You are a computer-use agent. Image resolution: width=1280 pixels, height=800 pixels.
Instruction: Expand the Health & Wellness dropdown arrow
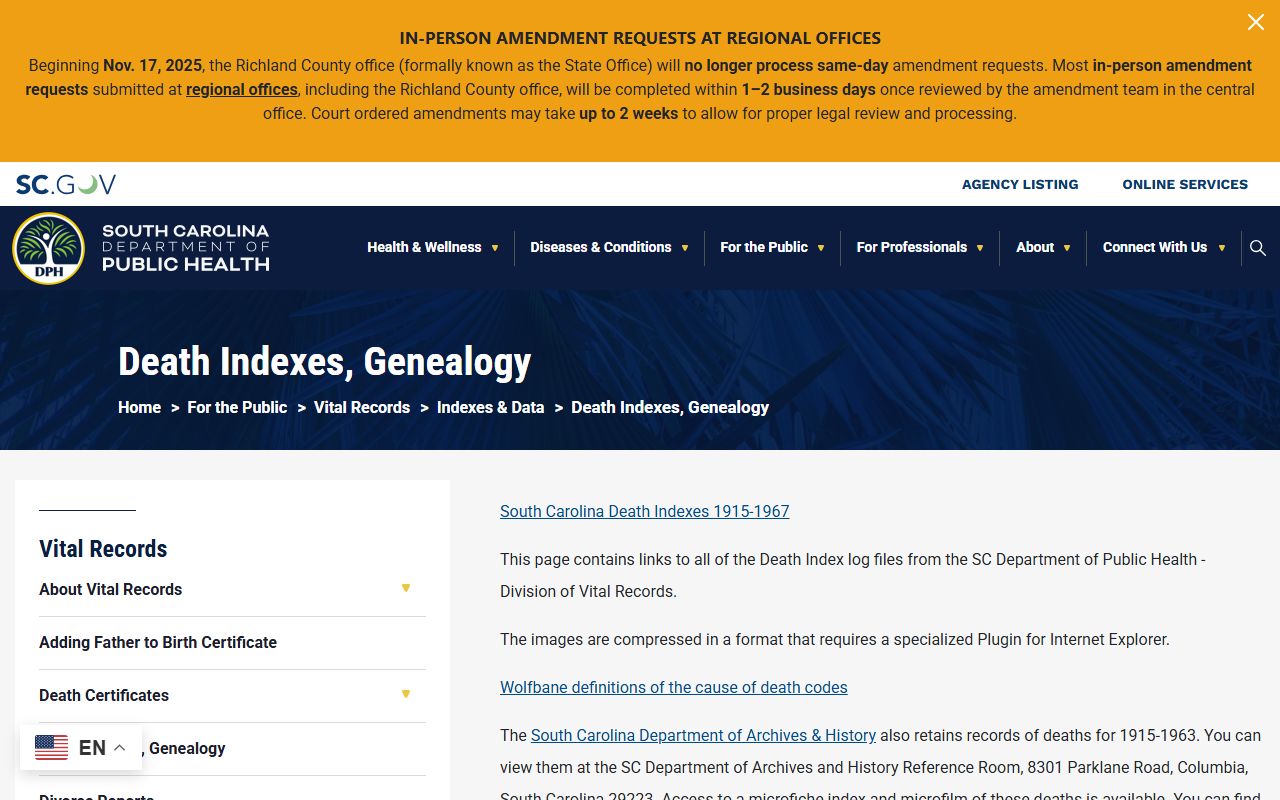[x=494, y=248]
